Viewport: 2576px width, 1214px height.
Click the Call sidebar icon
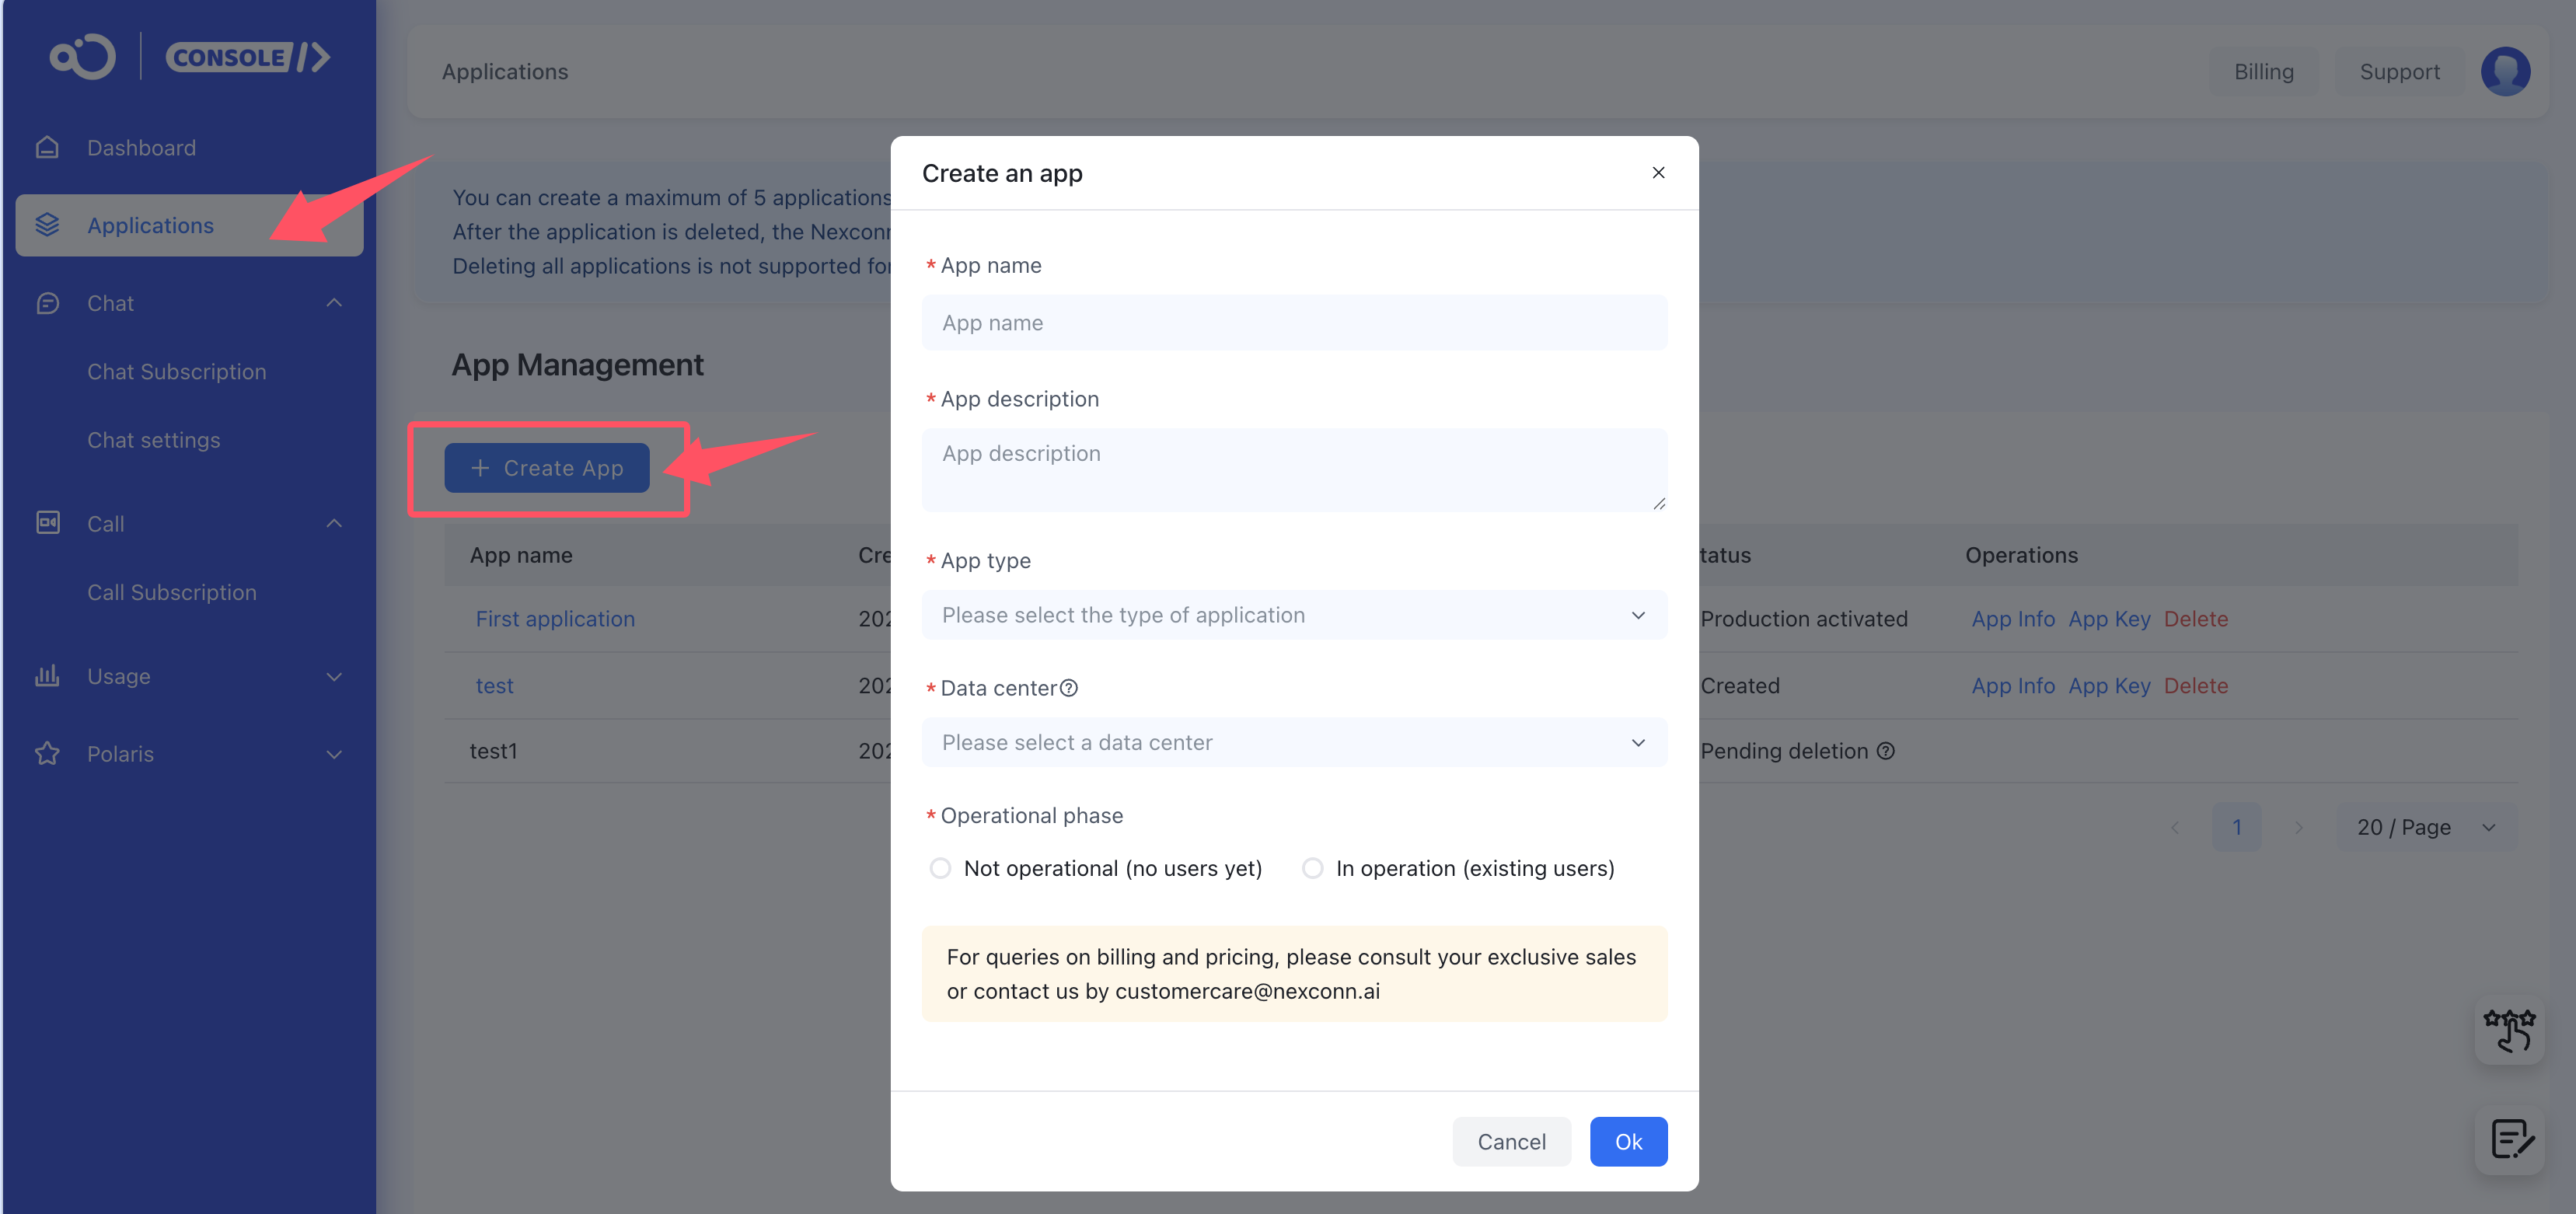pyautogui.click(x=47, y=523)
